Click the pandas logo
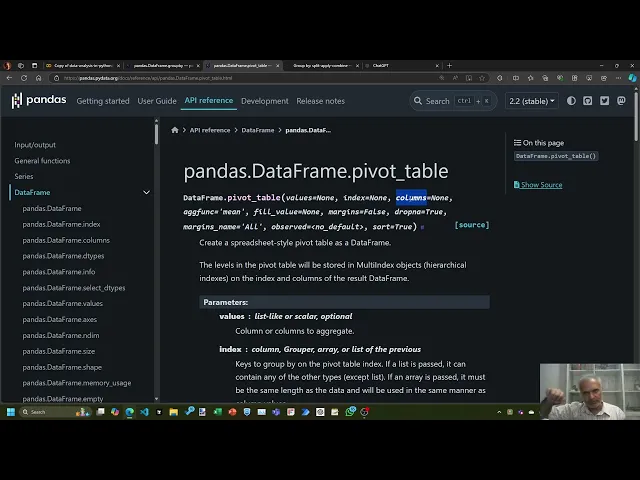 39,100
